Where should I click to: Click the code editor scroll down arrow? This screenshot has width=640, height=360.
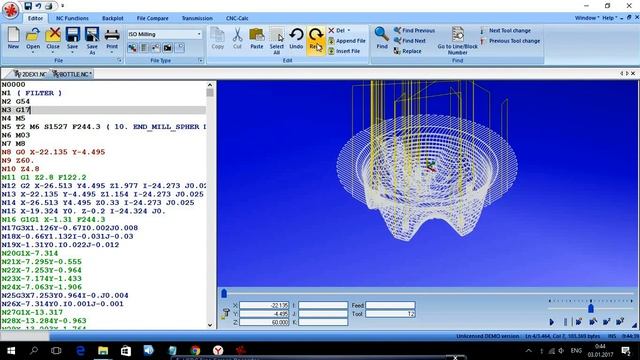point(210,325)
